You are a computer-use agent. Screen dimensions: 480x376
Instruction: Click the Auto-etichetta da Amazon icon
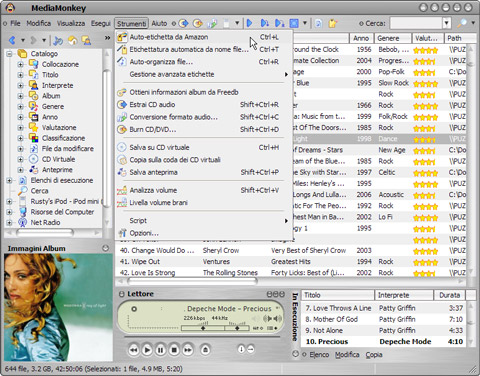122,37
